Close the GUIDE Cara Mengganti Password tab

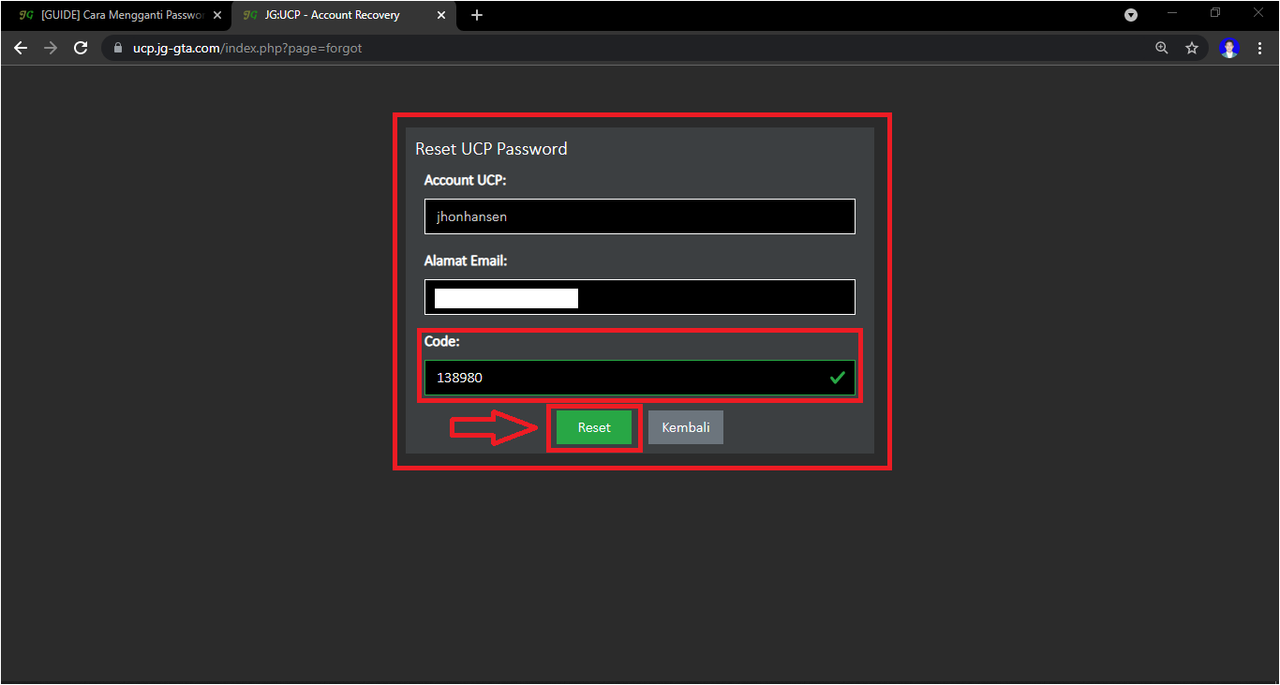218,15
